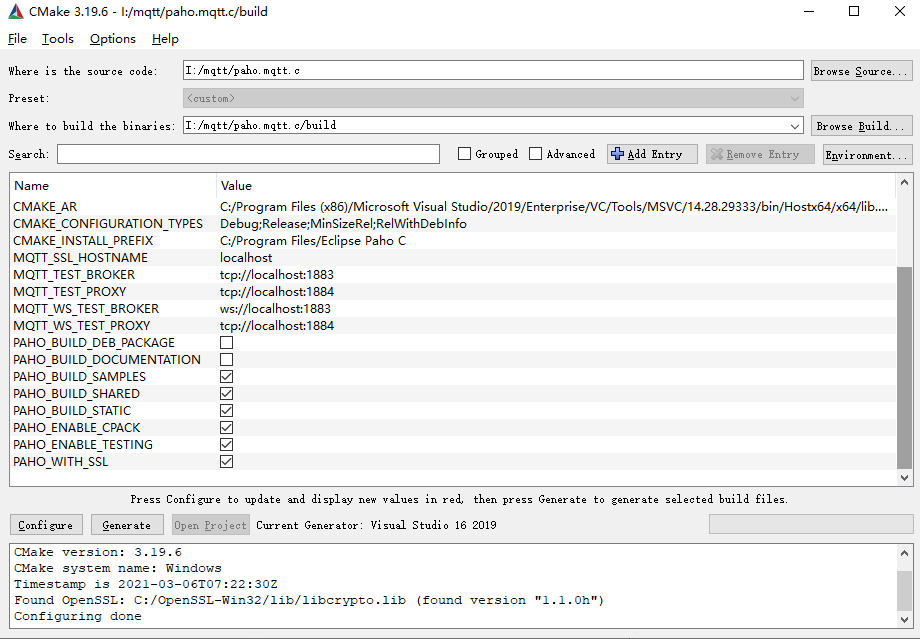The image size is (920, 639).
Task: Click the Browse Source button
Action: 861,71
